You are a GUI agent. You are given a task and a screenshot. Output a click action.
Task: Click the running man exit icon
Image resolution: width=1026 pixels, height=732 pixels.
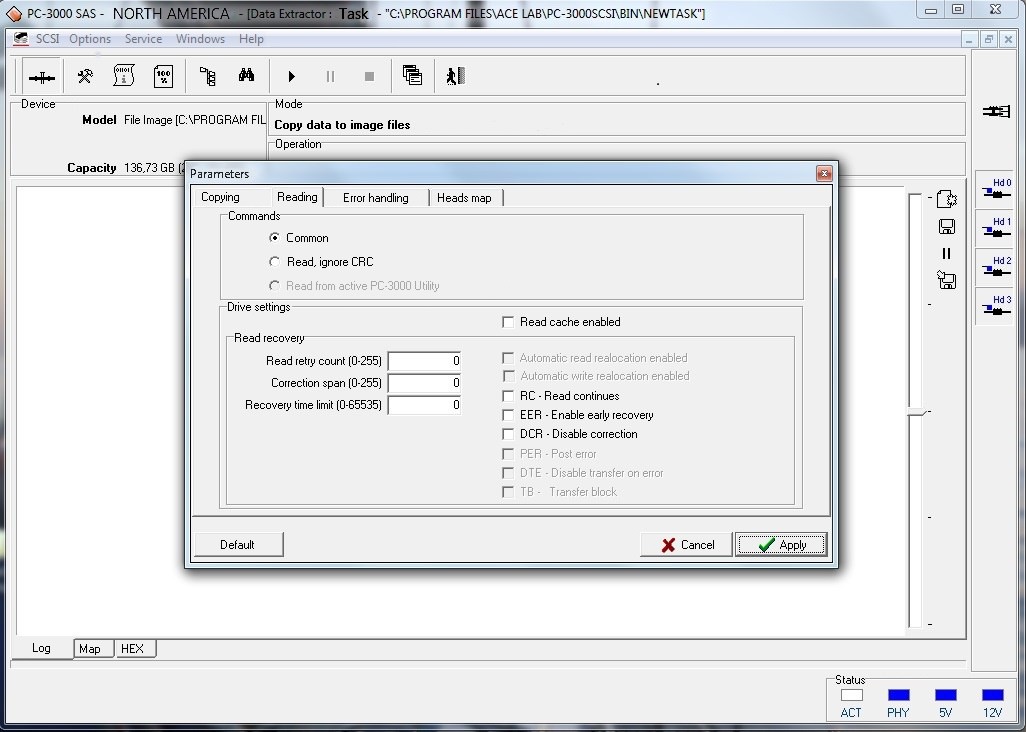pos(455,76)
